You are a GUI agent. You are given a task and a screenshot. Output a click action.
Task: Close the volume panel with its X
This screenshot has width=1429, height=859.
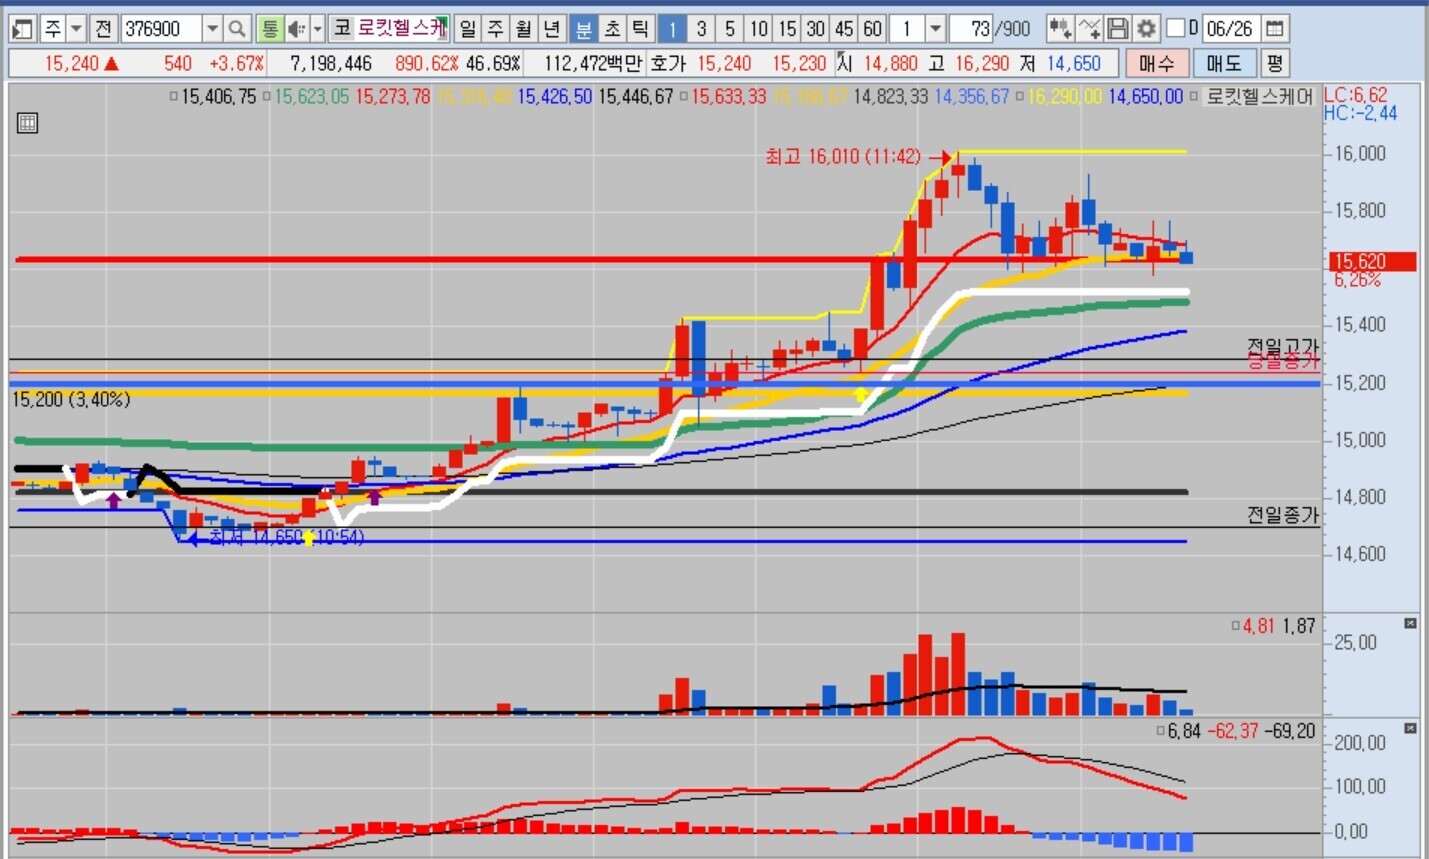pyautogui.click(x=1410, y=623)
